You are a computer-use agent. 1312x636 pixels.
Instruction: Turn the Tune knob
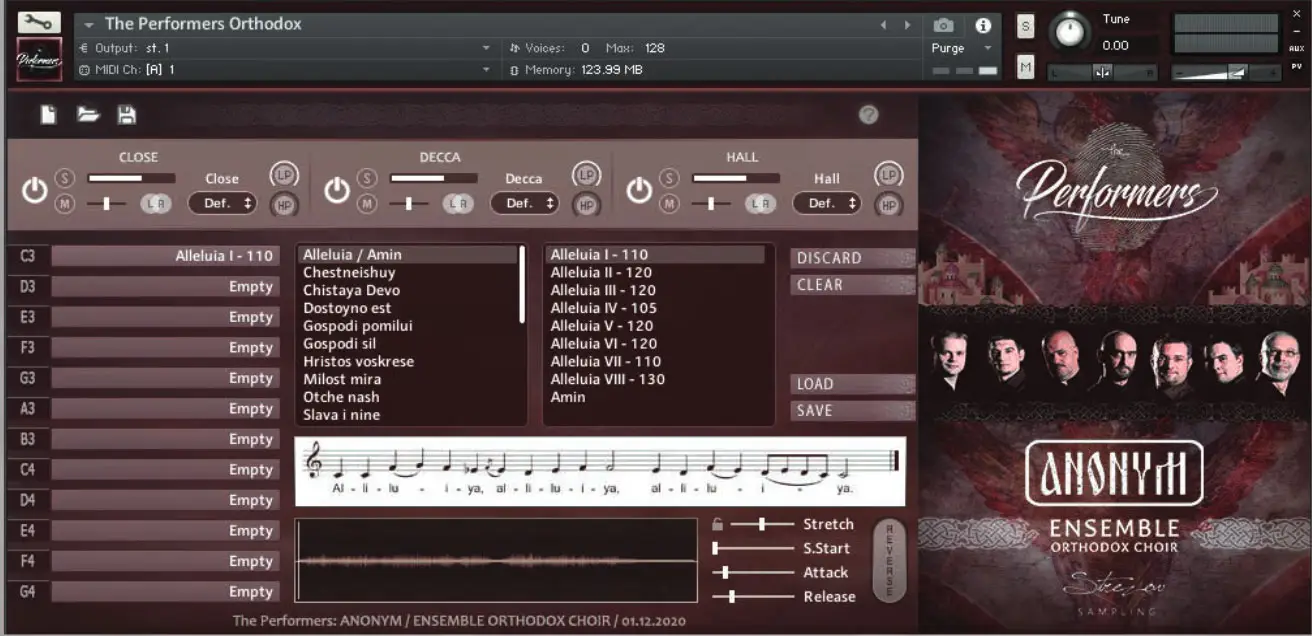1069,33
